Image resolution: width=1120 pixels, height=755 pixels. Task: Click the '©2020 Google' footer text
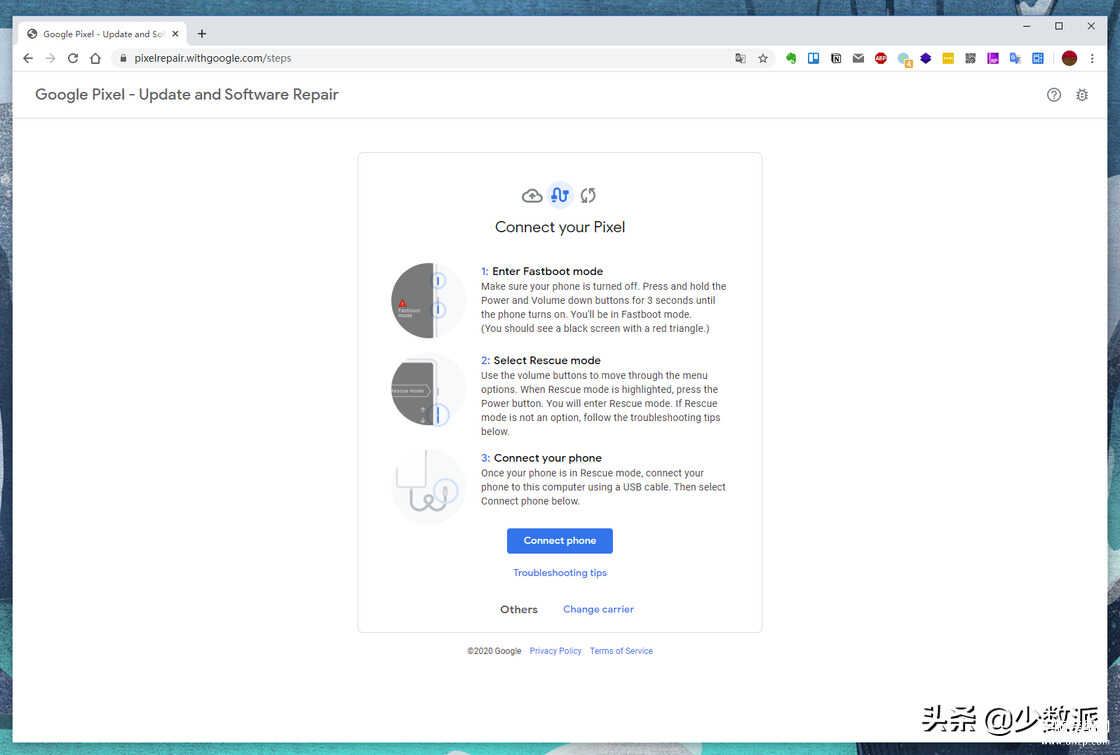(x=494, y=651)
